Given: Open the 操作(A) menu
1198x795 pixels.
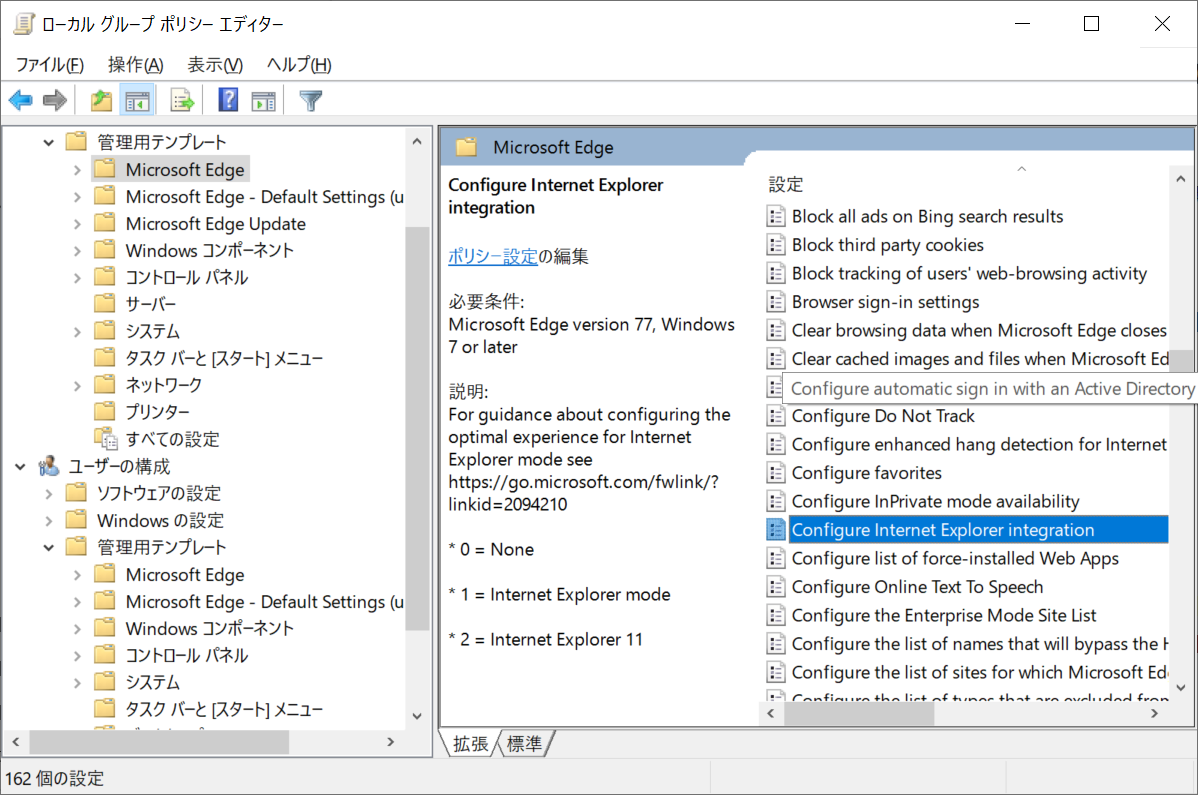Looking at the screenshot, I should point(135,65).
